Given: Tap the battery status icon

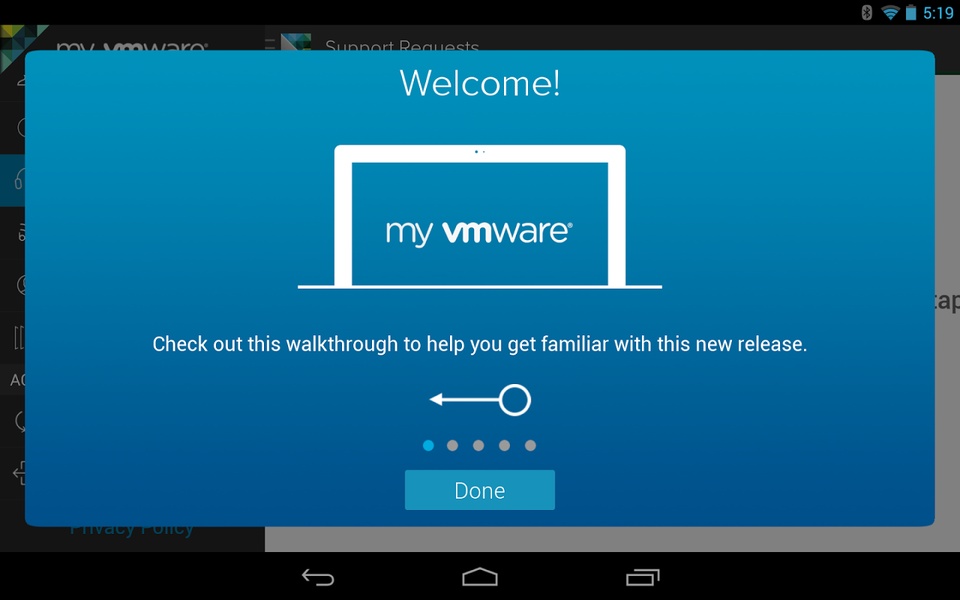Looking at the screenshot, I should pyautogui.click(x=911, y=12).
